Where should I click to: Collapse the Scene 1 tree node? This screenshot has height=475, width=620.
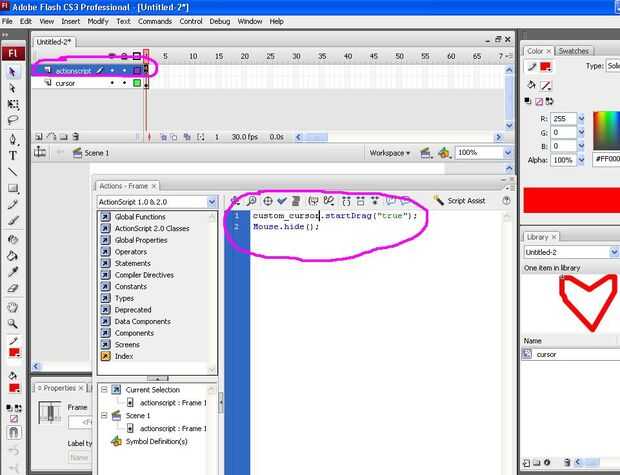click(104, 416)
